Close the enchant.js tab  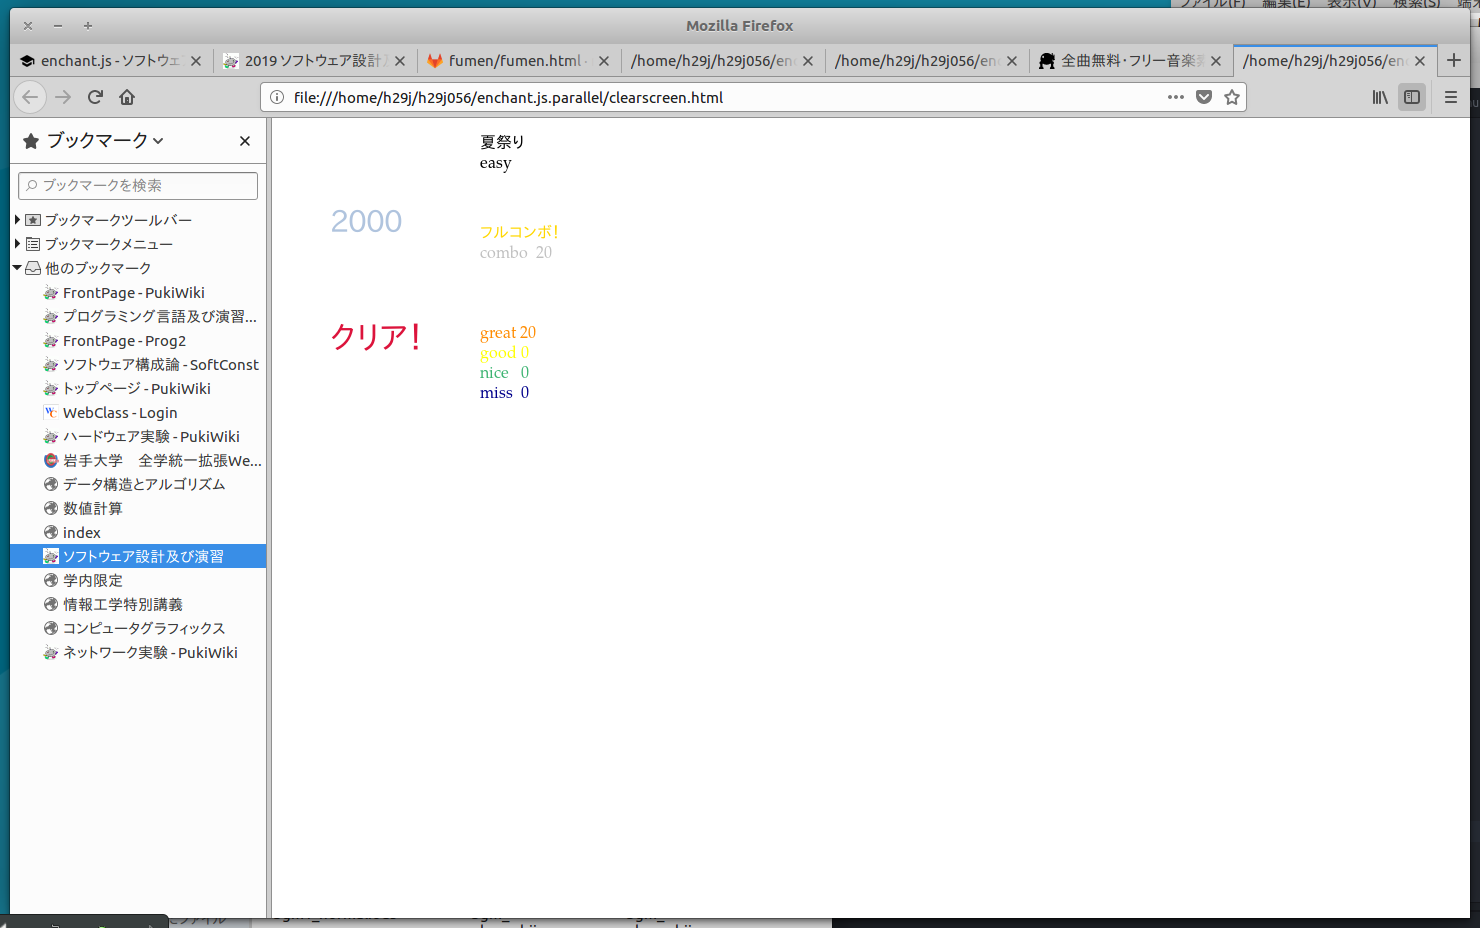pos(196,61)
